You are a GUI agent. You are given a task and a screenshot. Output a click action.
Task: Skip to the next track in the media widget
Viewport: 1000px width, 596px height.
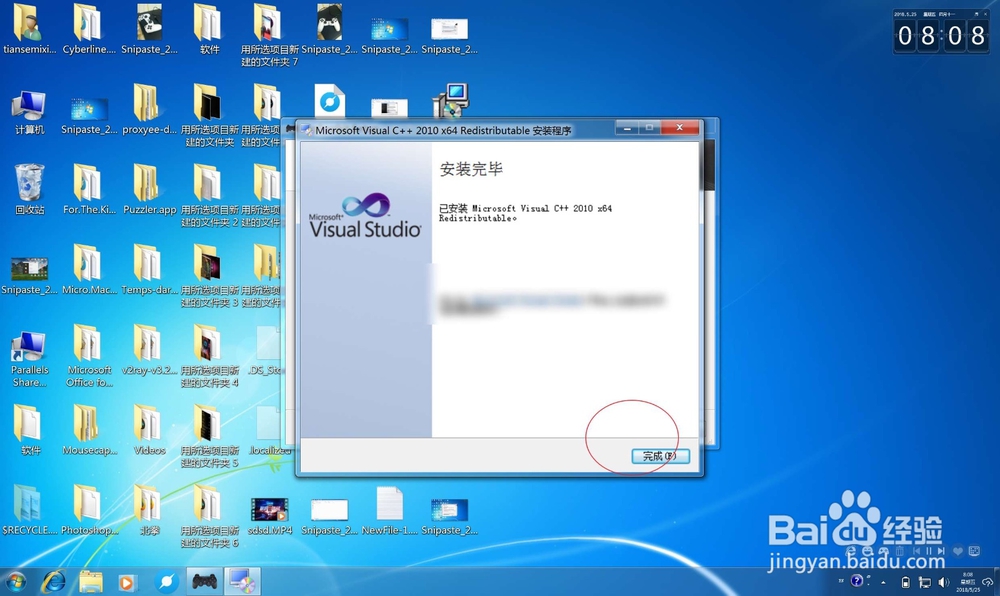pyautogui.click(x=941, y=551)
